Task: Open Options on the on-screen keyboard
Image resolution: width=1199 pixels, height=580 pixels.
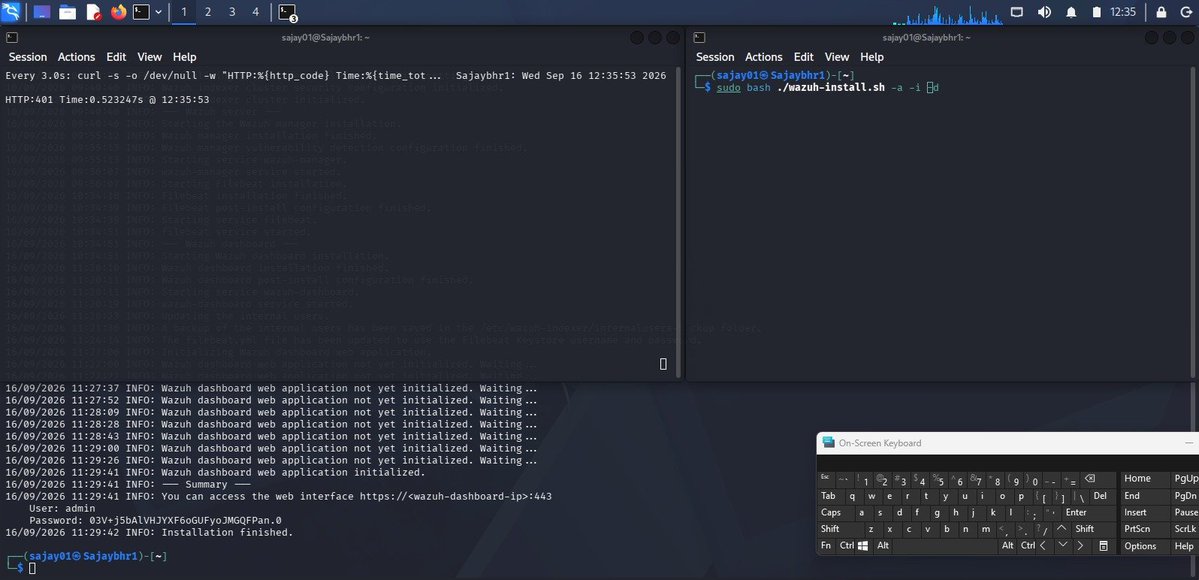Action: point(1140,546)
